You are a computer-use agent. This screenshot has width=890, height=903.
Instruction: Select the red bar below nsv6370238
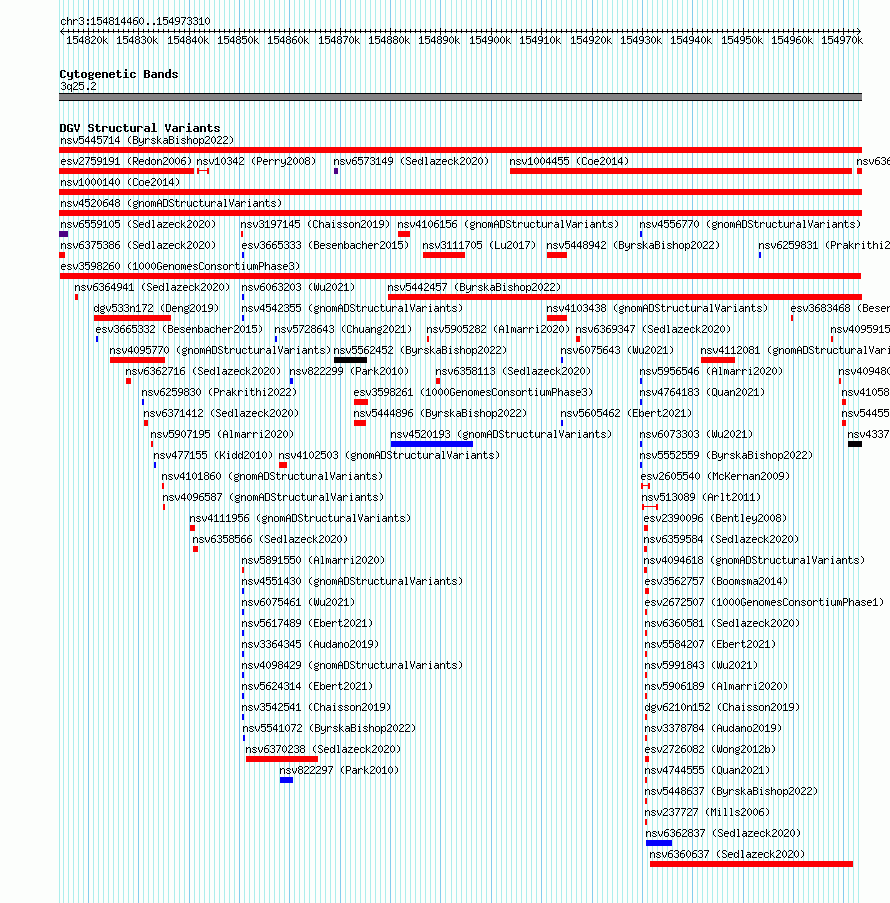(x=282, y=759)
